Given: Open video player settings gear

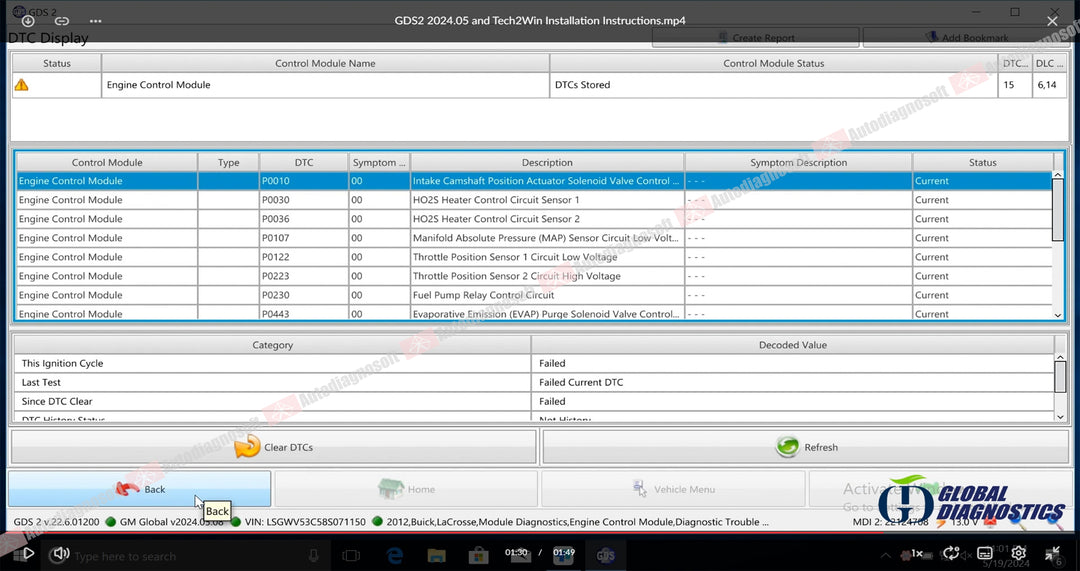Looking at the screenshot, I should (1019, 553).
